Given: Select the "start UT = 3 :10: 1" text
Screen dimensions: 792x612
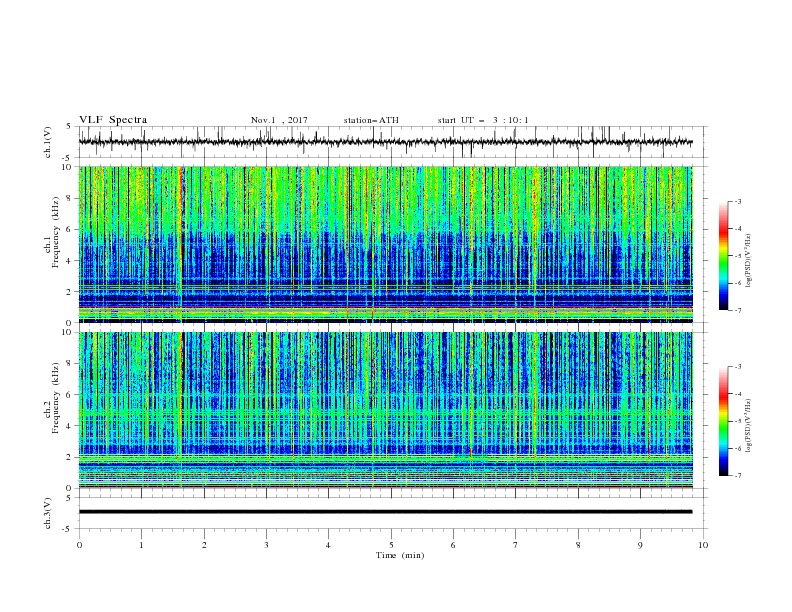Looking at the screenshot, I should click(483, 120).
